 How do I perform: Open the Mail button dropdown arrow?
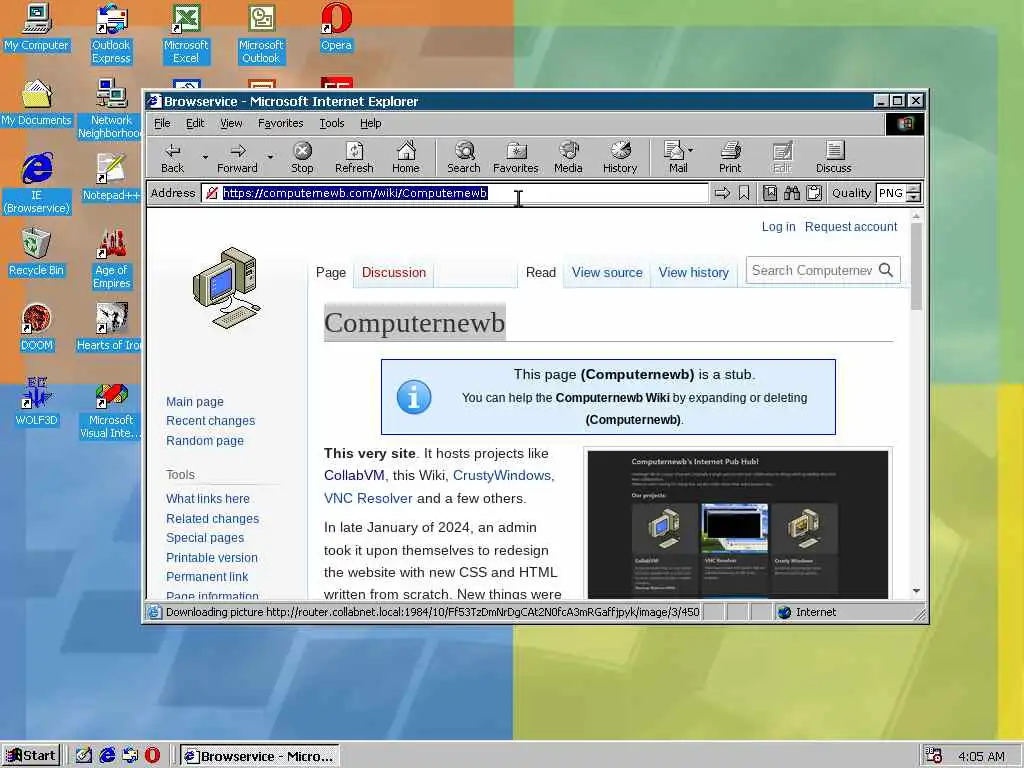pos(690,150)
